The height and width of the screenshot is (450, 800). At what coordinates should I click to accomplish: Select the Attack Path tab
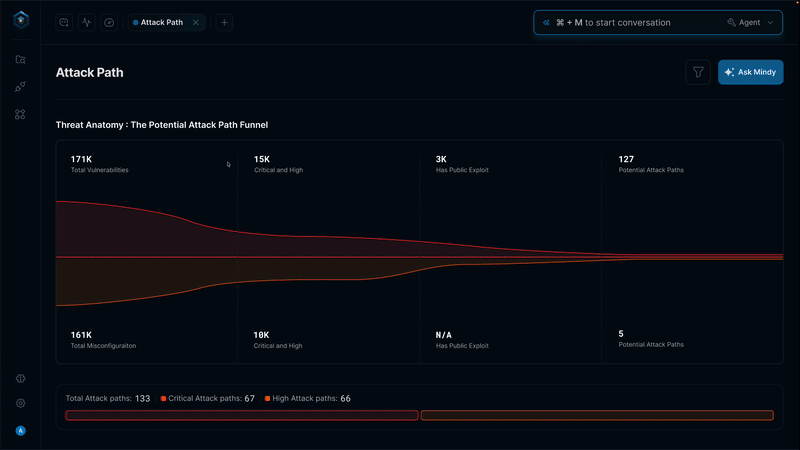pyautogui.click(x=160, y=22)
